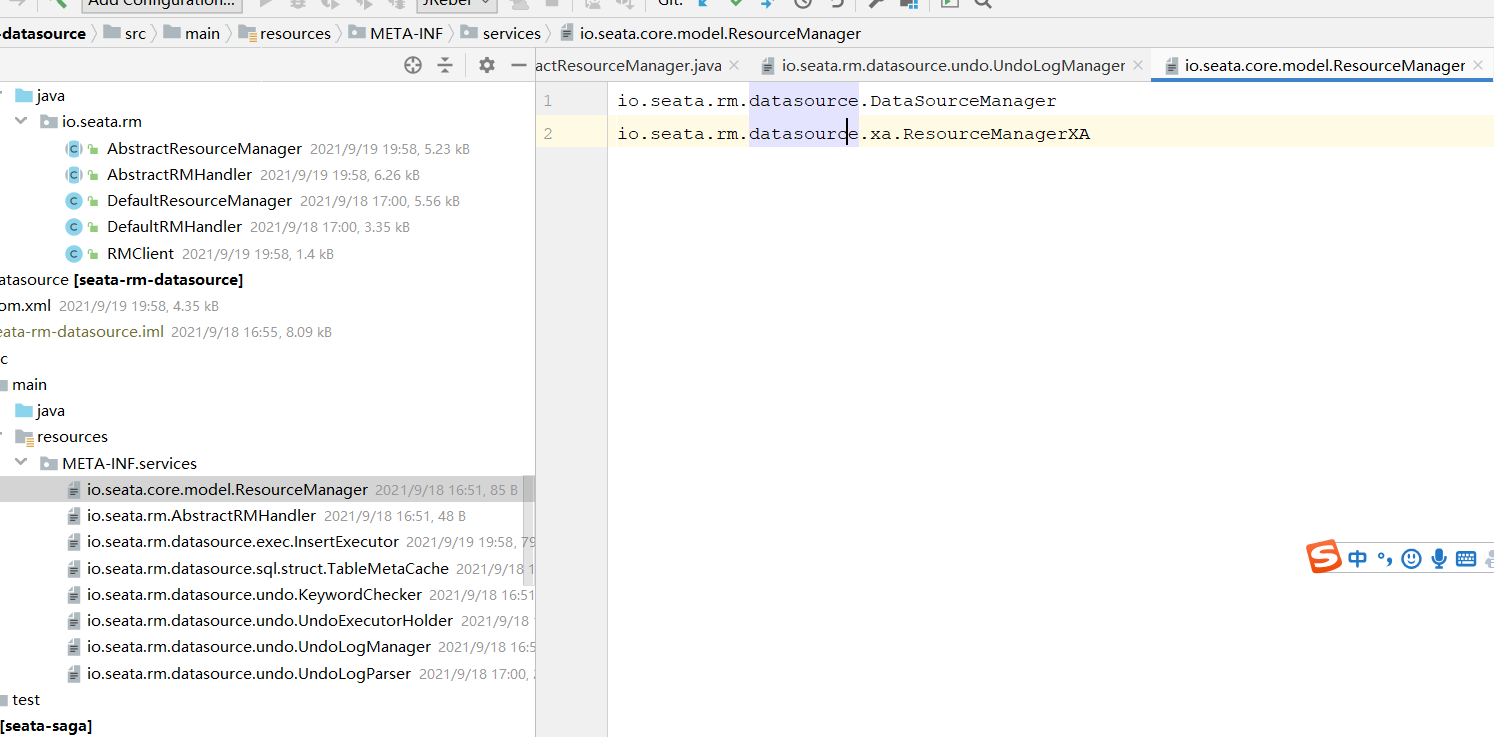Toggle Chinese/English mode with the 中 icon
This screenshot has height=737, width=1494.
coord(1357,559)
